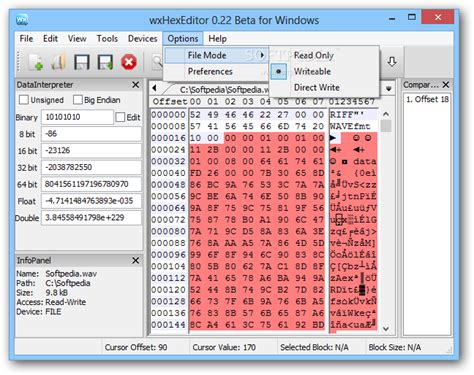Click the Selected Block: N/A status
The image size is (474, 375).
(x=314, y=347)
